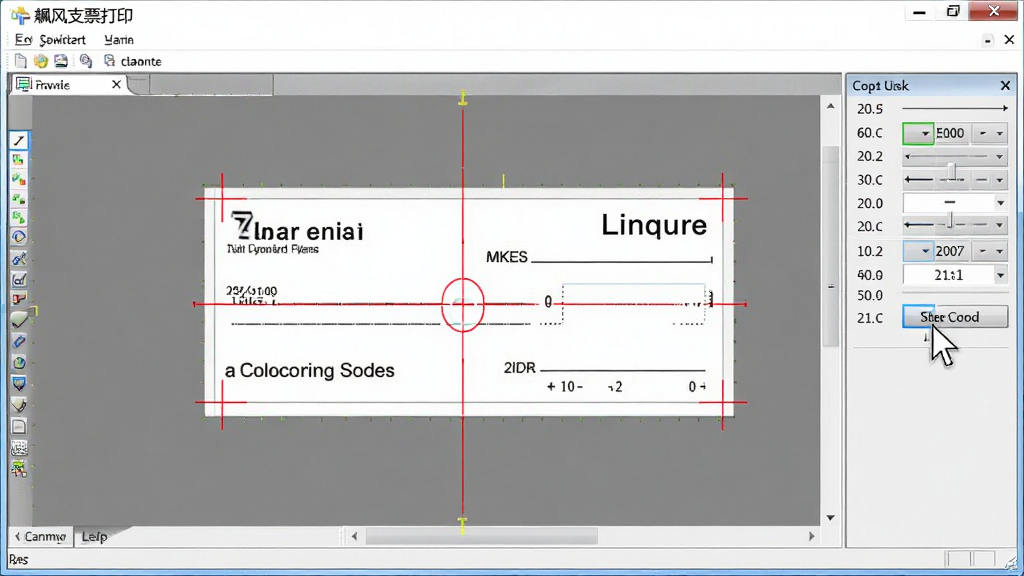This screenshot has height=576, width=1024.
Task: Click the horizontal scrollbar right arrow
Action: point(811,536)
